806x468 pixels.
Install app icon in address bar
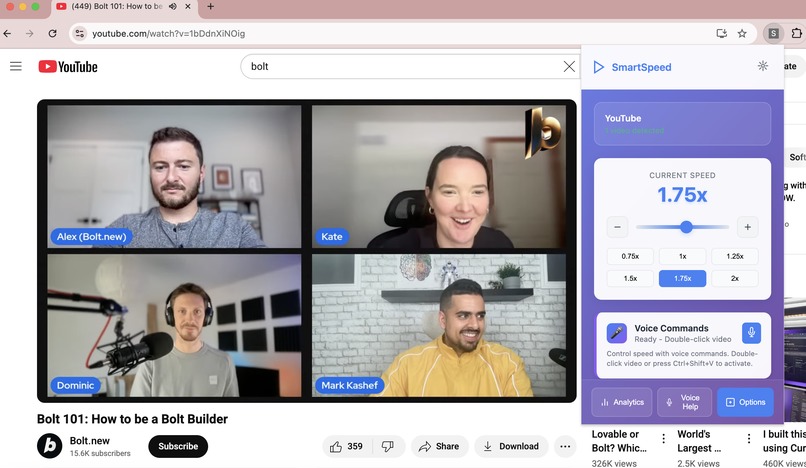pos(722,33)
